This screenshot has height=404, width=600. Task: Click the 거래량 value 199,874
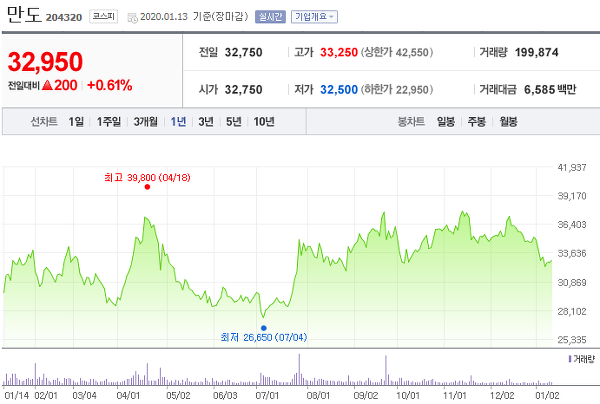point(536,52)
